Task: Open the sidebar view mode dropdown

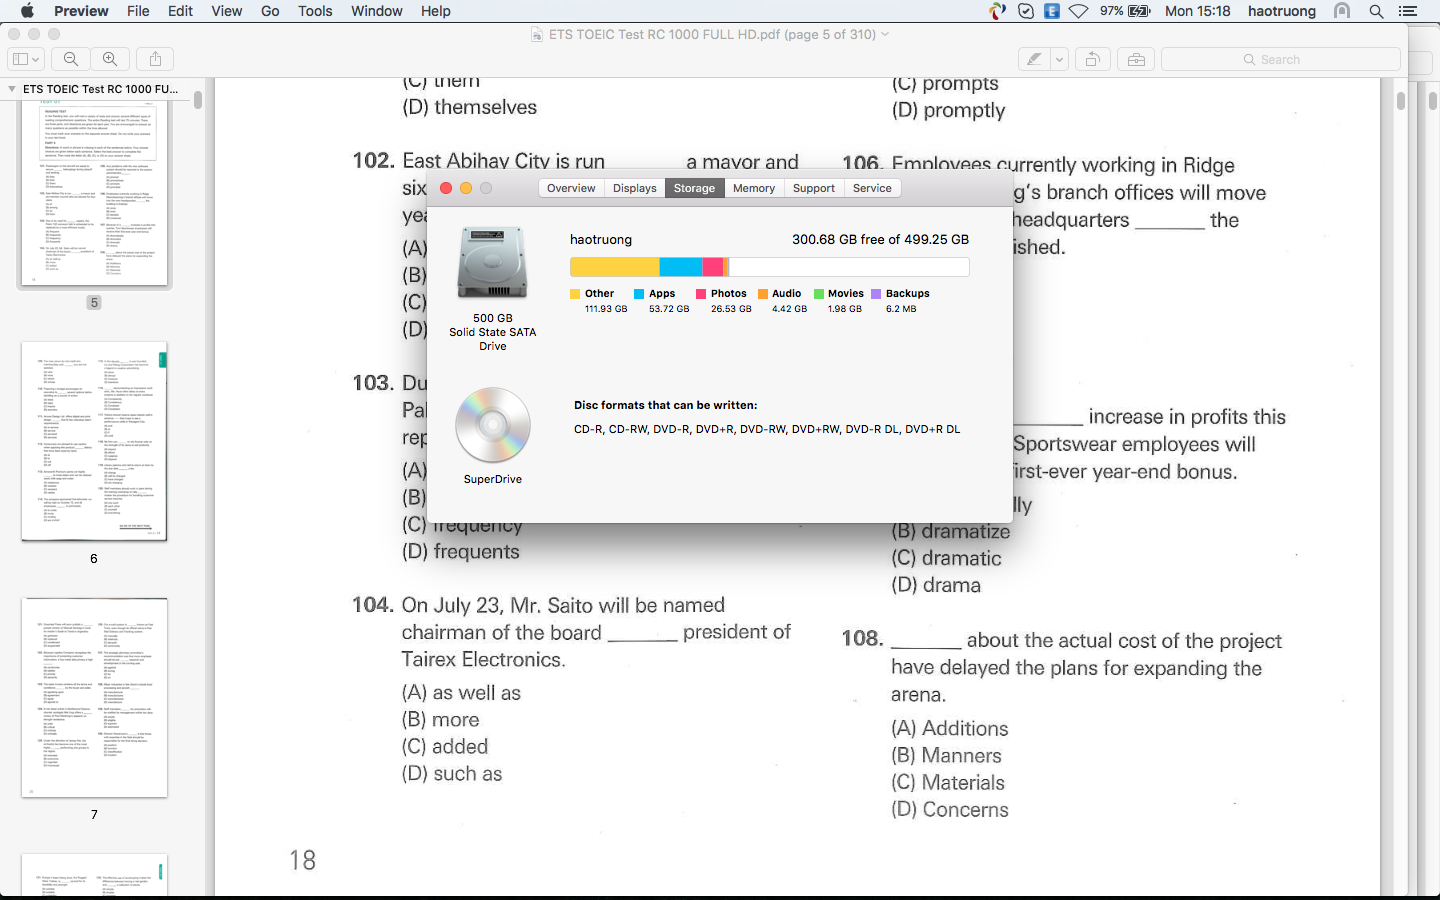Action: 25,59
